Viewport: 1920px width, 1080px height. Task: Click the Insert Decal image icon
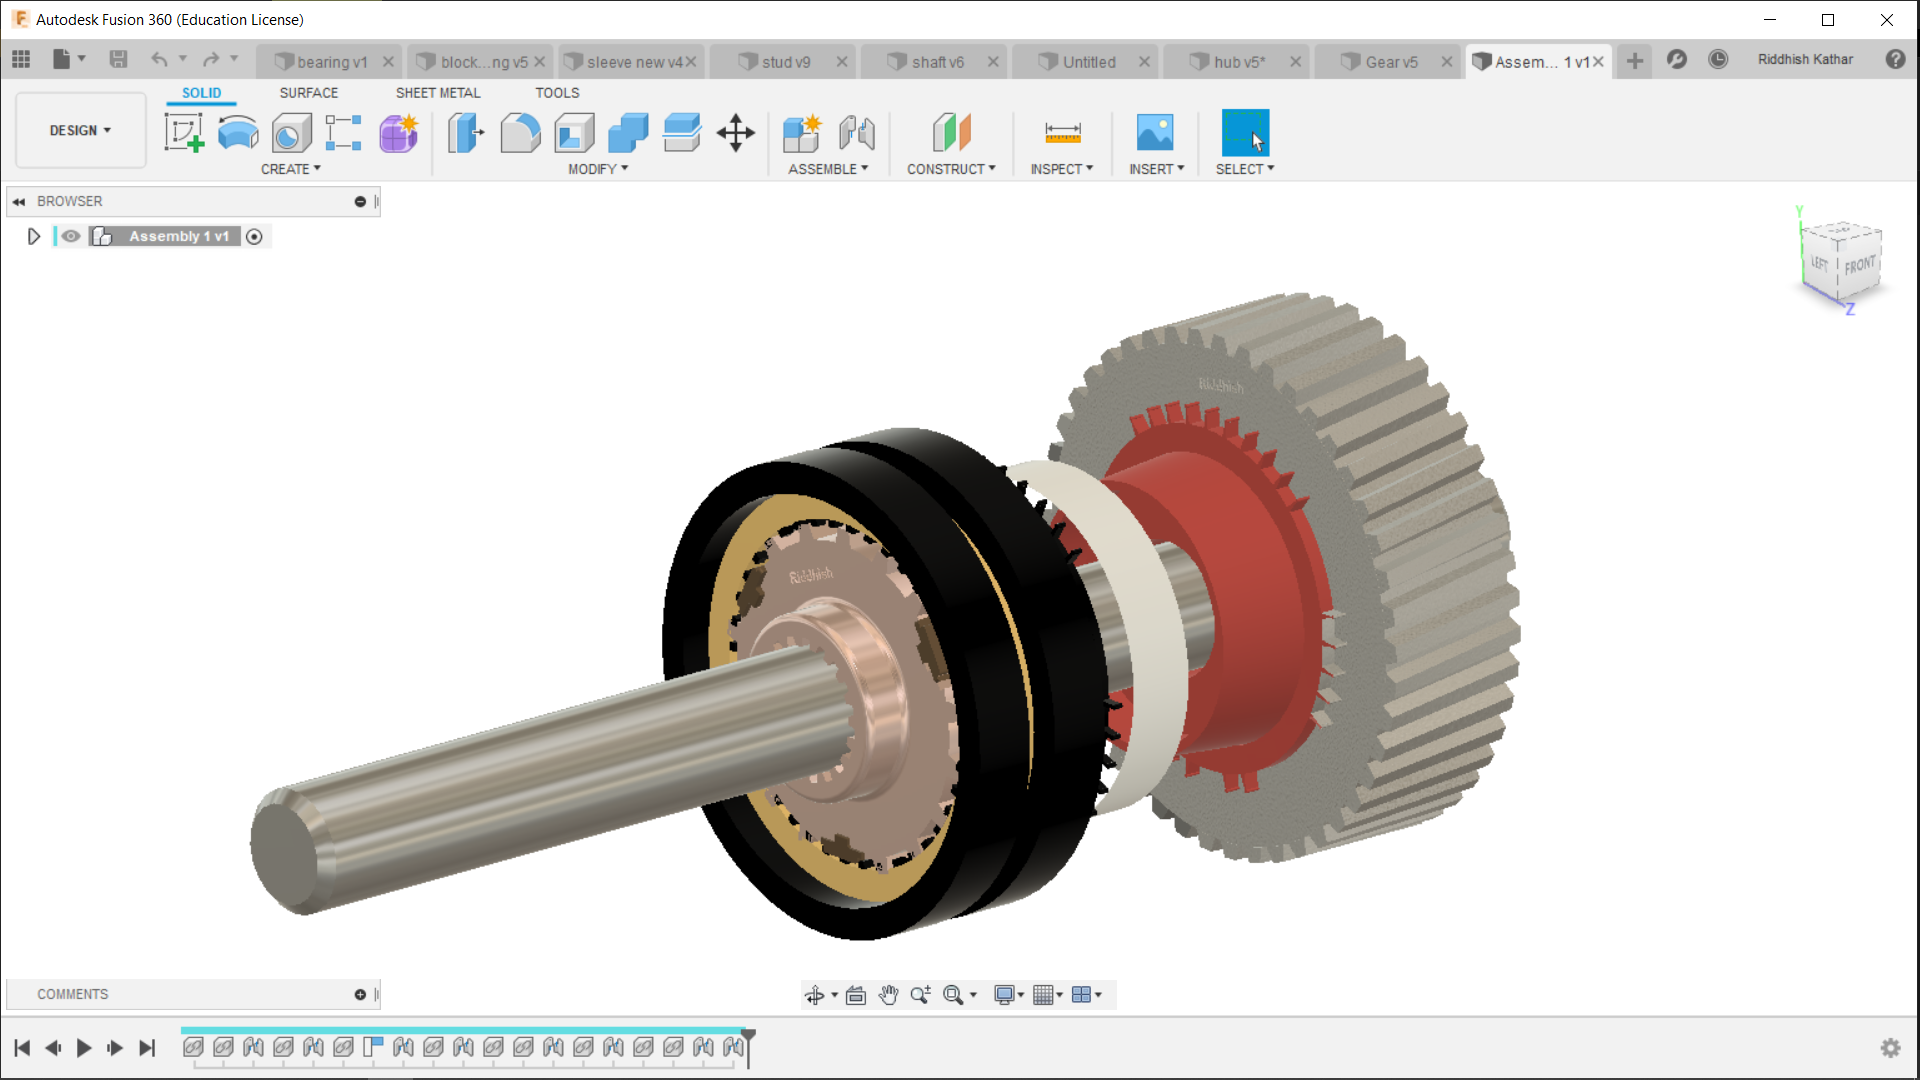(x=1155, y=132)
